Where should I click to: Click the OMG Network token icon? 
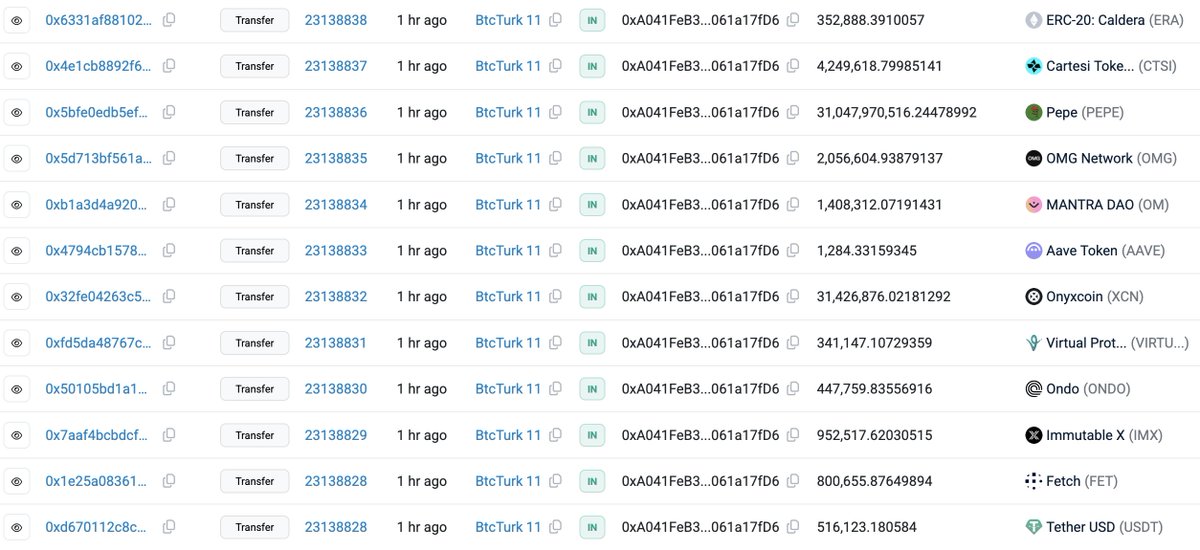(x=1034, y=158)
